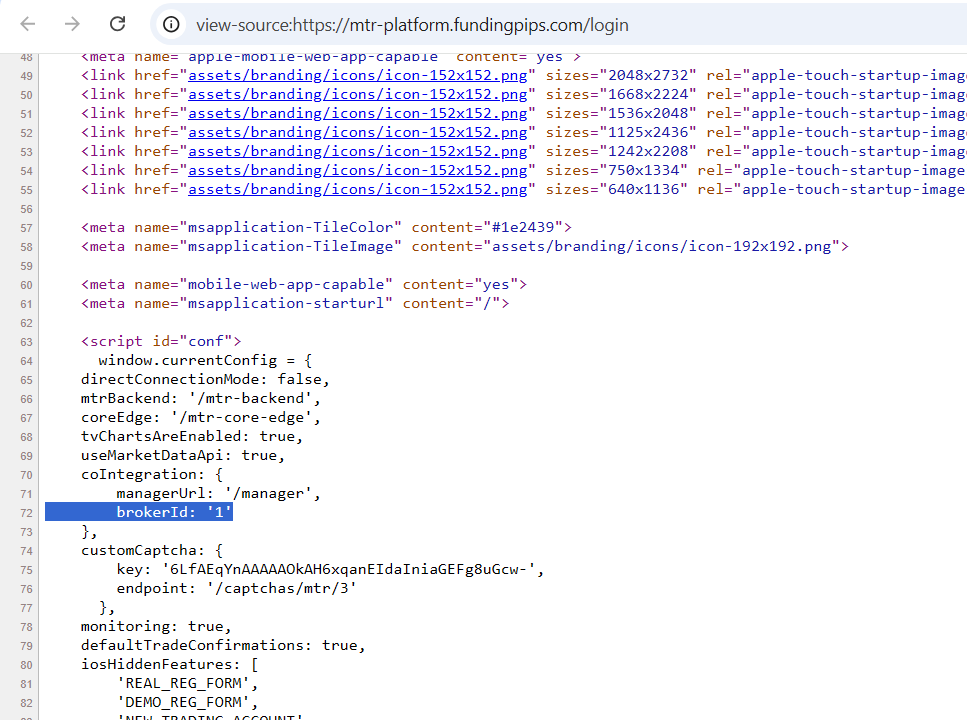Click line number 63 in gutter

tap(26, 342)
